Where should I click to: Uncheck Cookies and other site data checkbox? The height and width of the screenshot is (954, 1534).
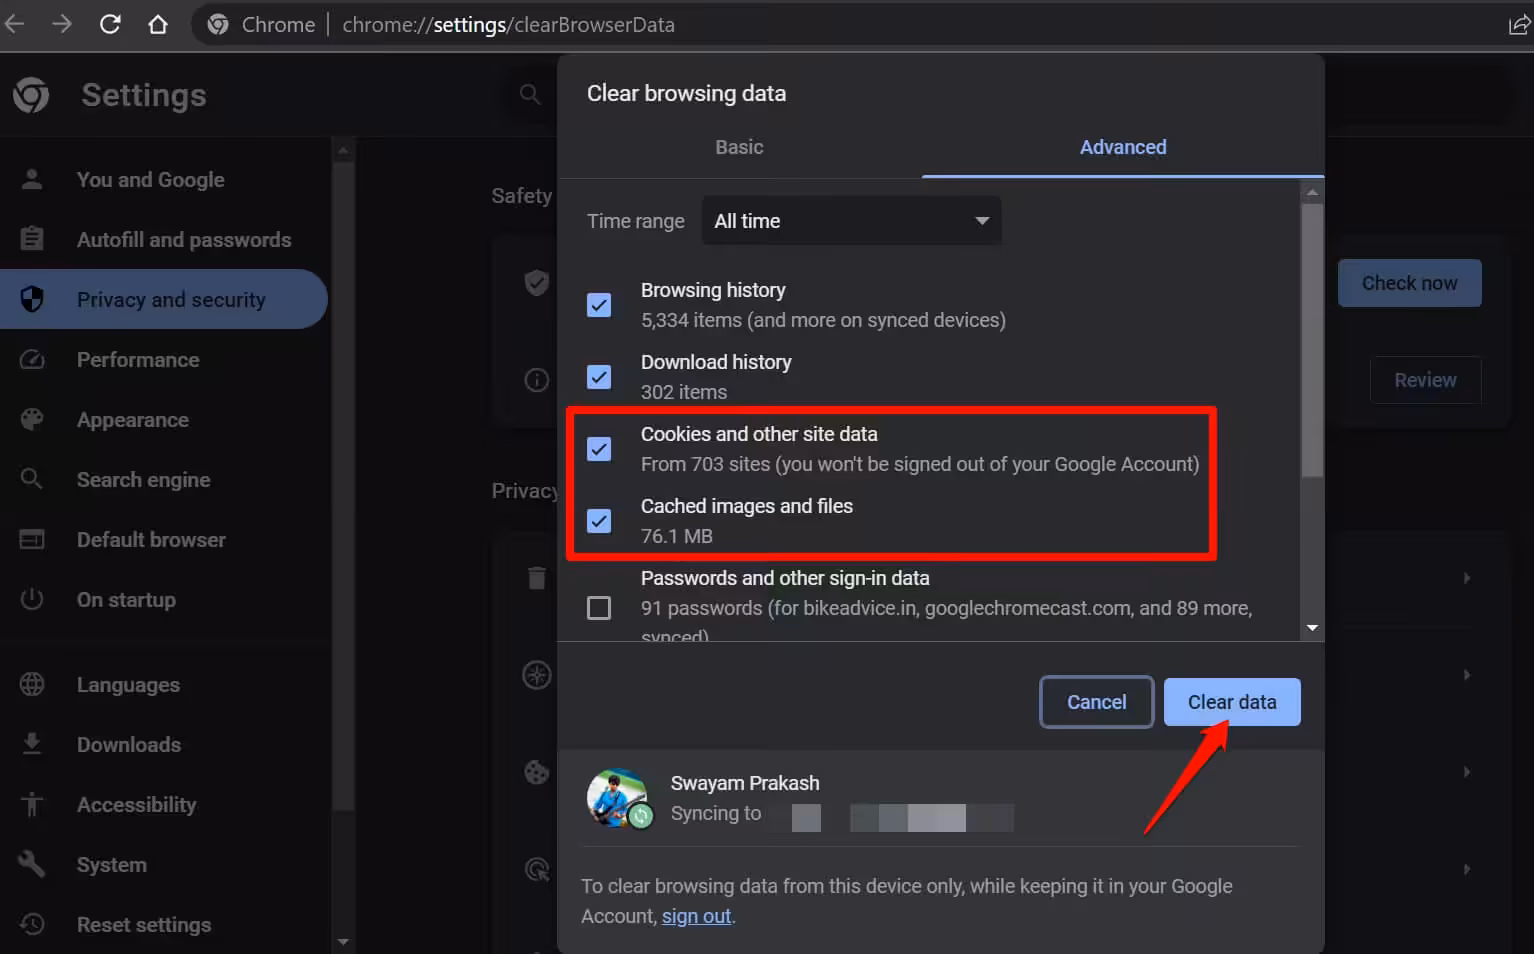pyautogui.click(x=599, y=449)
